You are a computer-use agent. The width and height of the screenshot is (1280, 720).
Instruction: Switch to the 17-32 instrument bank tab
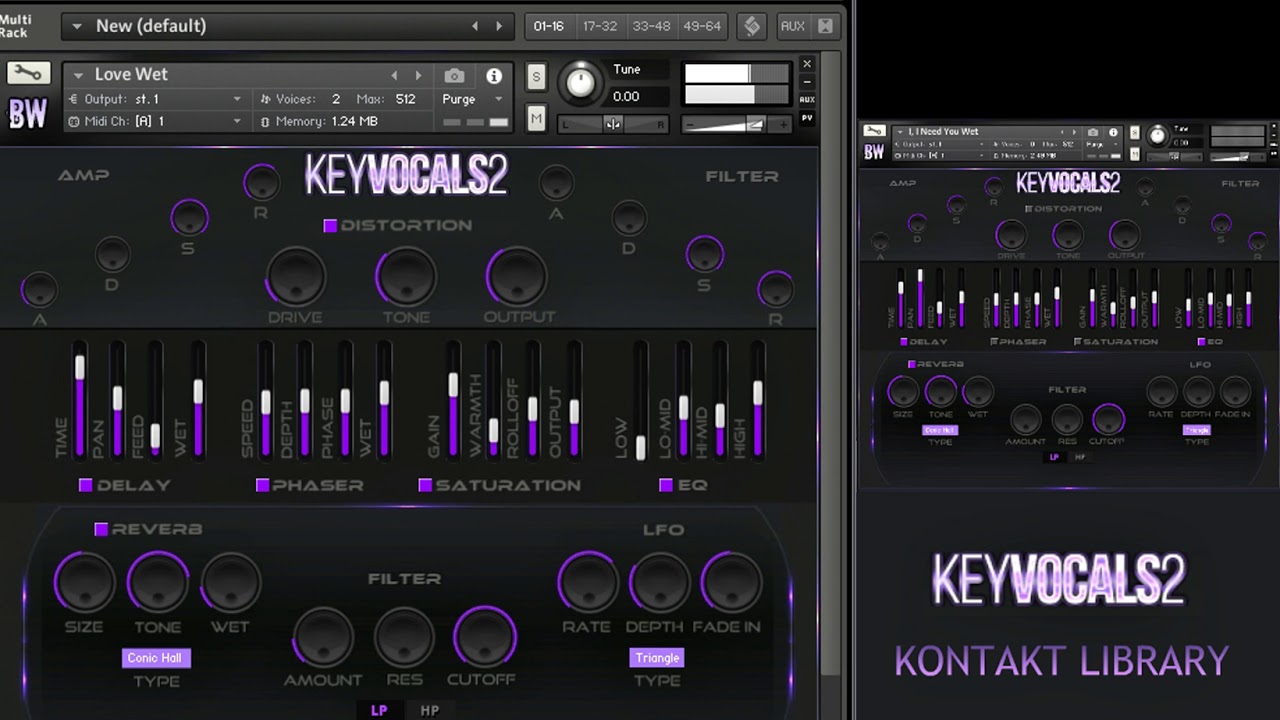click(601, 26)
